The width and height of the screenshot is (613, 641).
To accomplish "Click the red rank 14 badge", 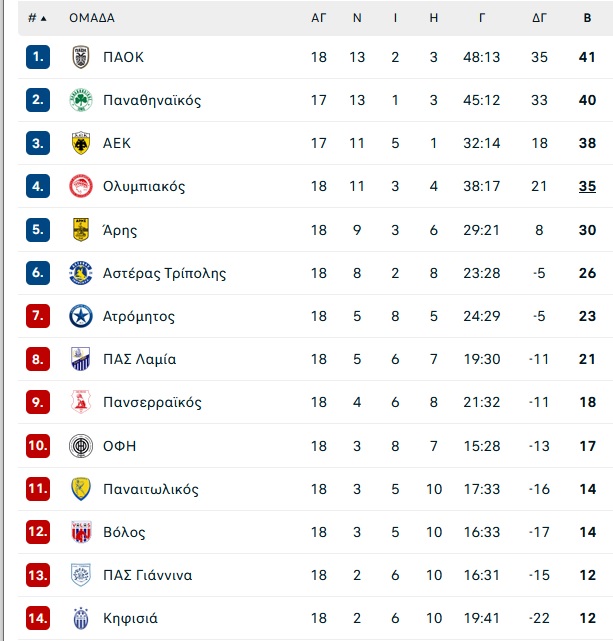I will tap(38, 618).
